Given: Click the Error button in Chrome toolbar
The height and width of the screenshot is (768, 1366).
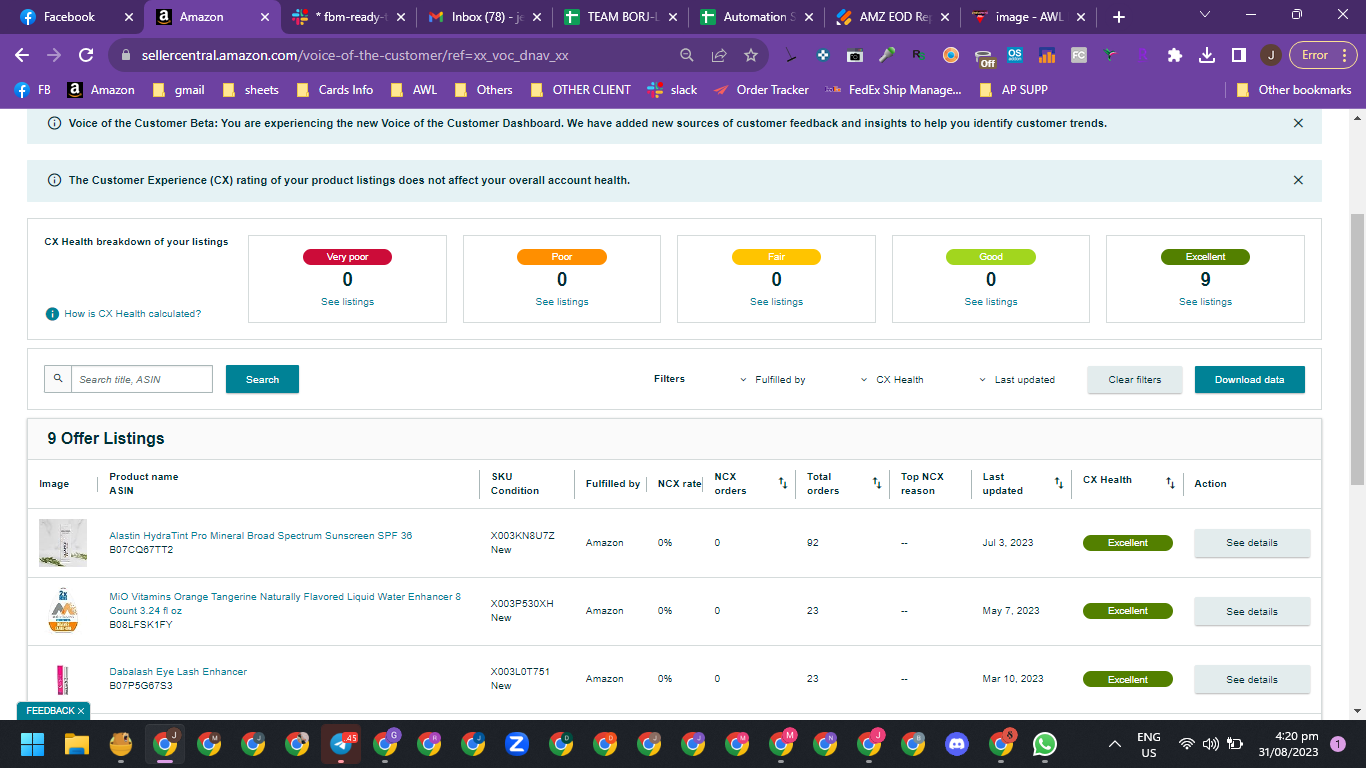Looking at the screenshot, I should click(1323, 55).
